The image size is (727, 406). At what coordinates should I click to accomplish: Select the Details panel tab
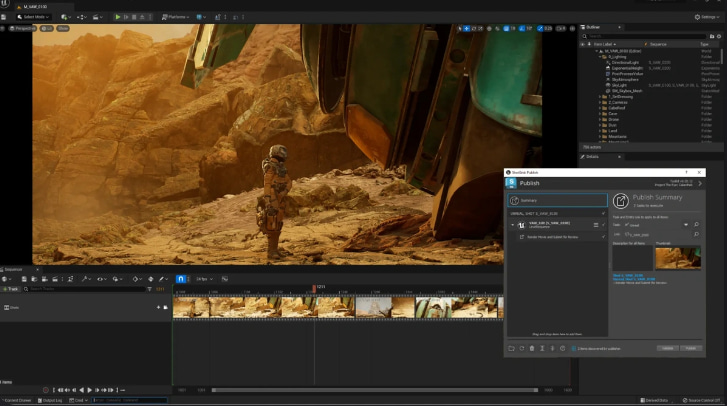tap(593, 157)
